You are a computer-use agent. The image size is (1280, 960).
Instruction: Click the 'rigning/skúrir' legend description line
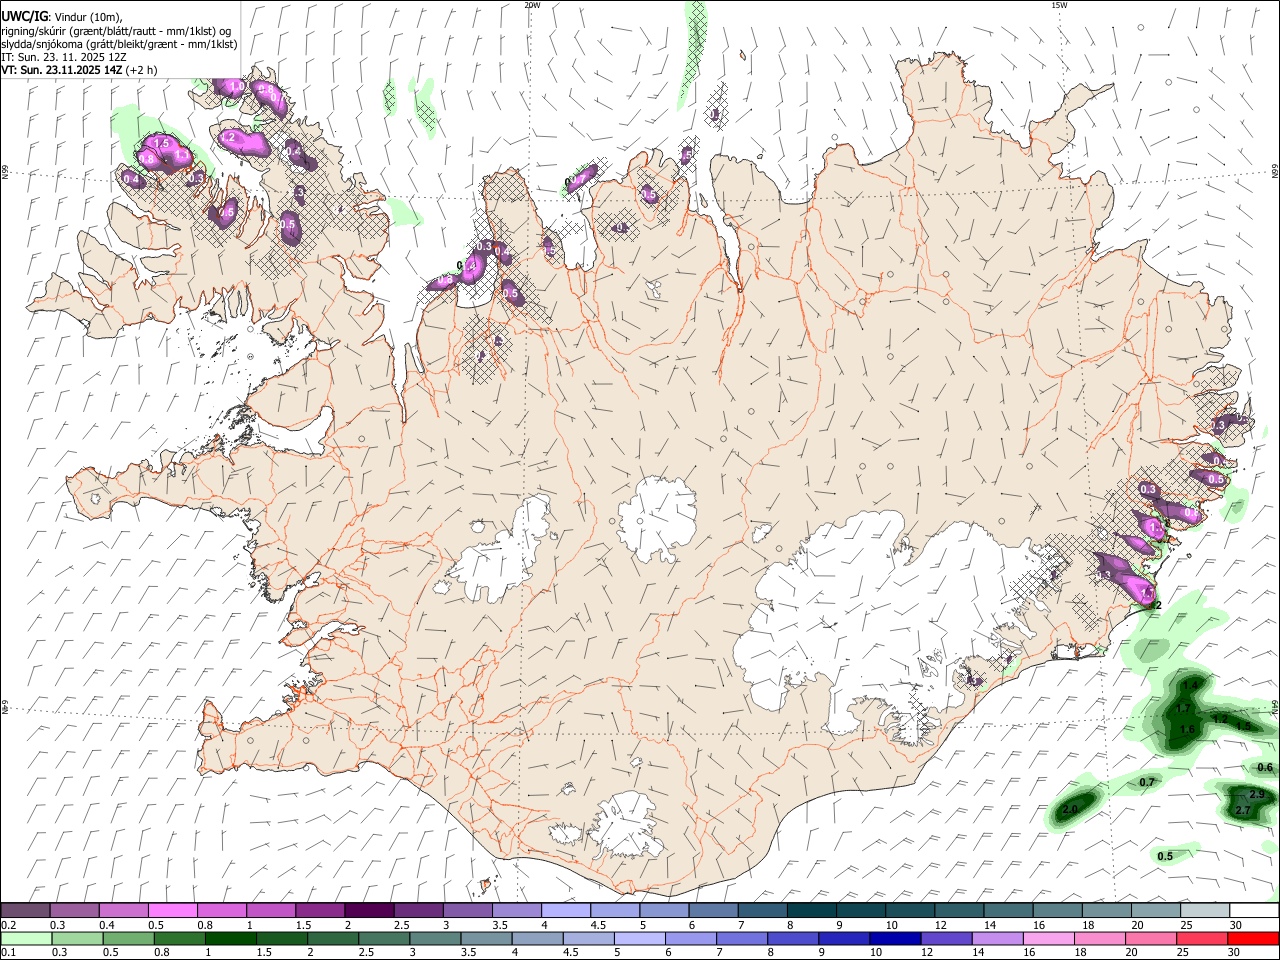tap(116, 30)
